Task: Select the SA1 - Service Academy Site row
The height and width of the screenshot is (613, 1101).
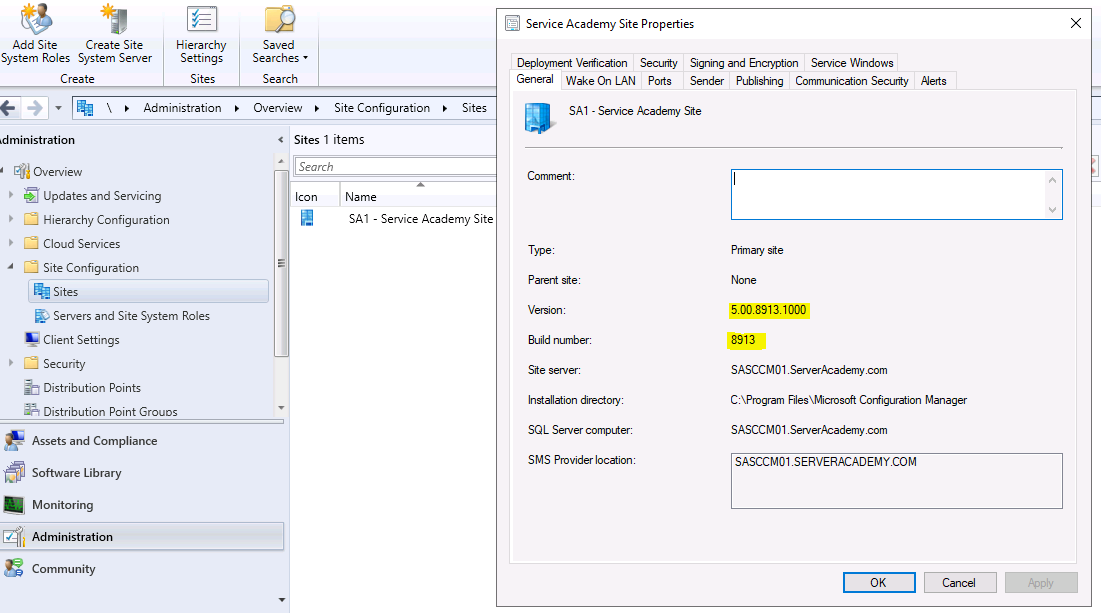Action: pos(420,219)
